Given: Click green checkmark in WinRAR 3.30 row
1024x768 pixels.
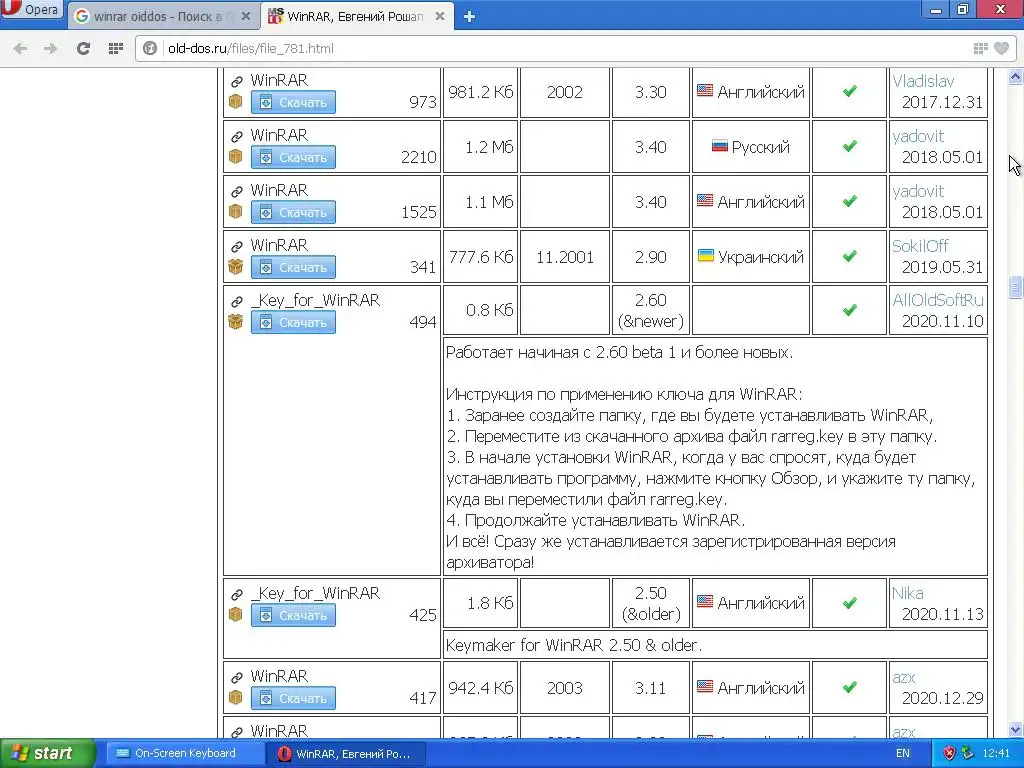Looking at the screenshot, I should pyautogui.click(x=850, y=91).
